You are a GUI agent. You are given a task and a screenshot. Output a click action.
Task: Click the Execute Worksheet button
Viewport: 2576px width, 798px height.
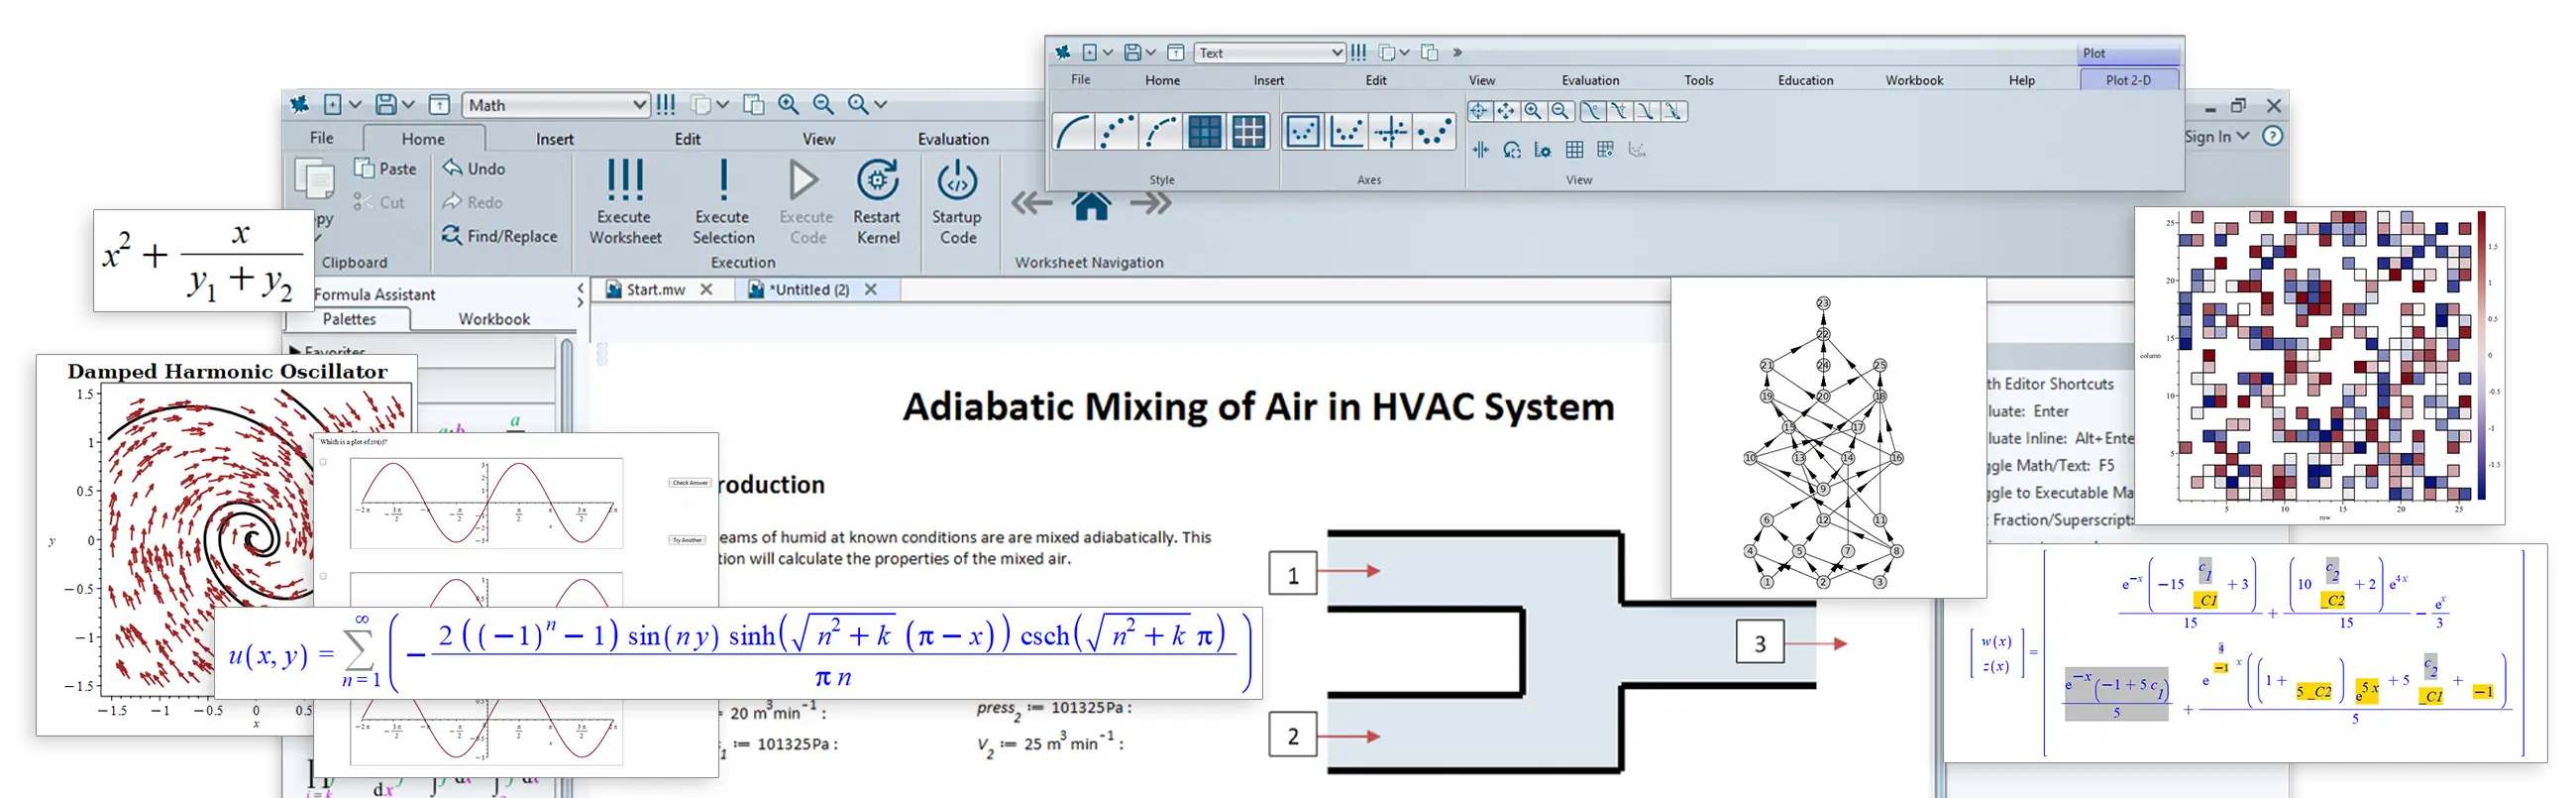pyautogui.click(x=625, y=202)
